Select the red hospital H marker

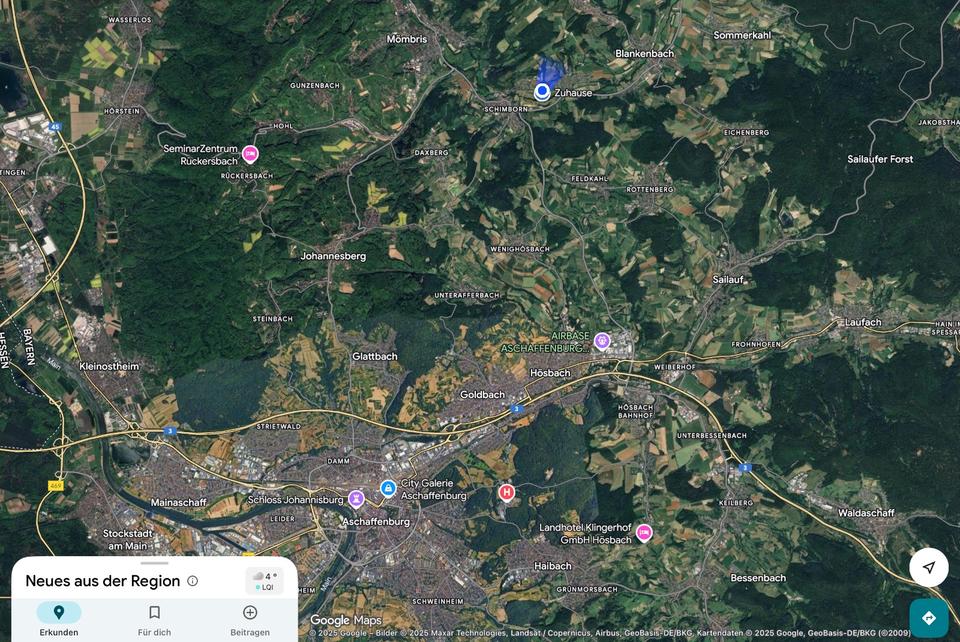click(507, 492)
